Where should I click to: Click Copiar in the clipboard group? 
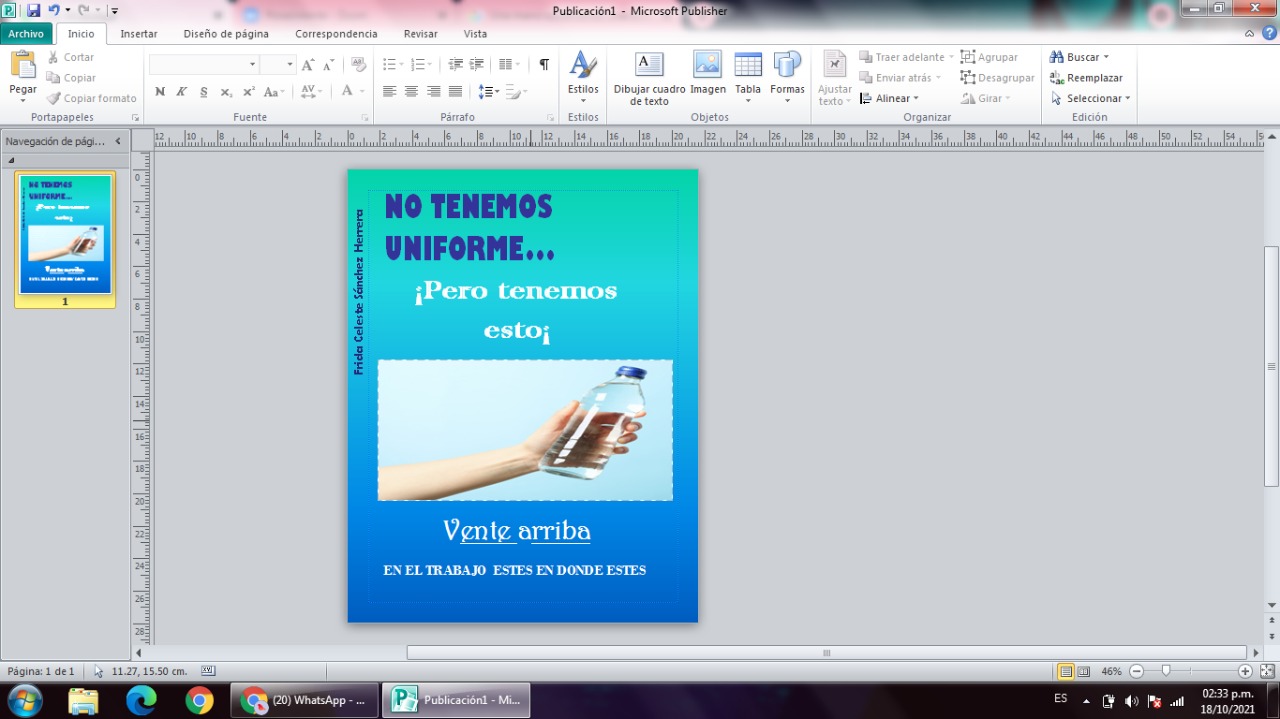point(70,78)
